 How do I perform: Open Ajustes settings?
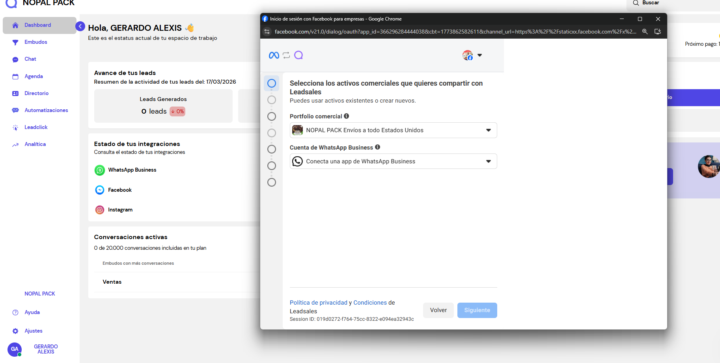point(34,331)
